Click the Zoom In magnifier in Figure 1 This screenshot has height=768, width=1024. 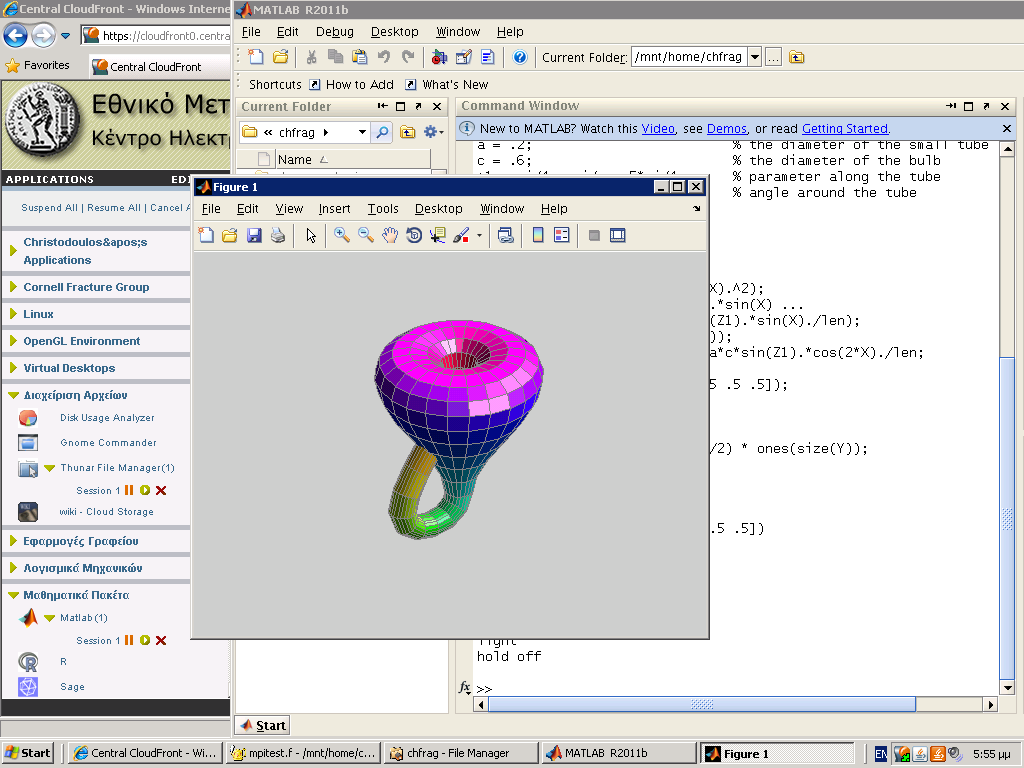342,235
